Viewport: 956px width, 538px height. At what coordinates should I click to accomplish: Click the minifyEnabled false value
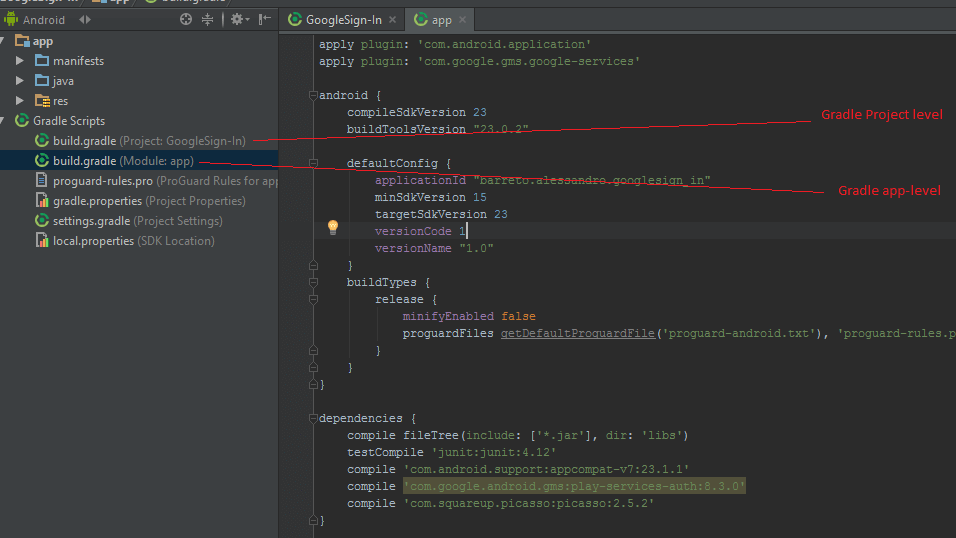point(518,317)
